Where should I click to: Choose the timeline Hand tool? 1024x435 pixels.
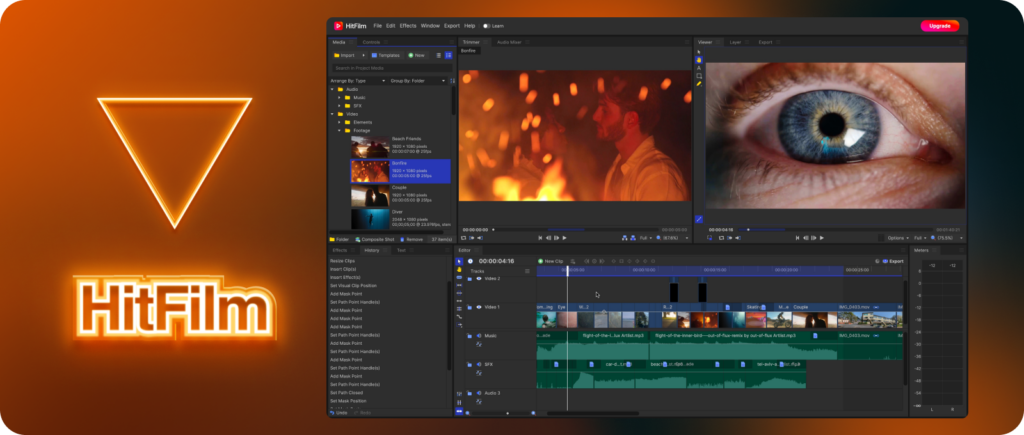(x=459, y=269)
